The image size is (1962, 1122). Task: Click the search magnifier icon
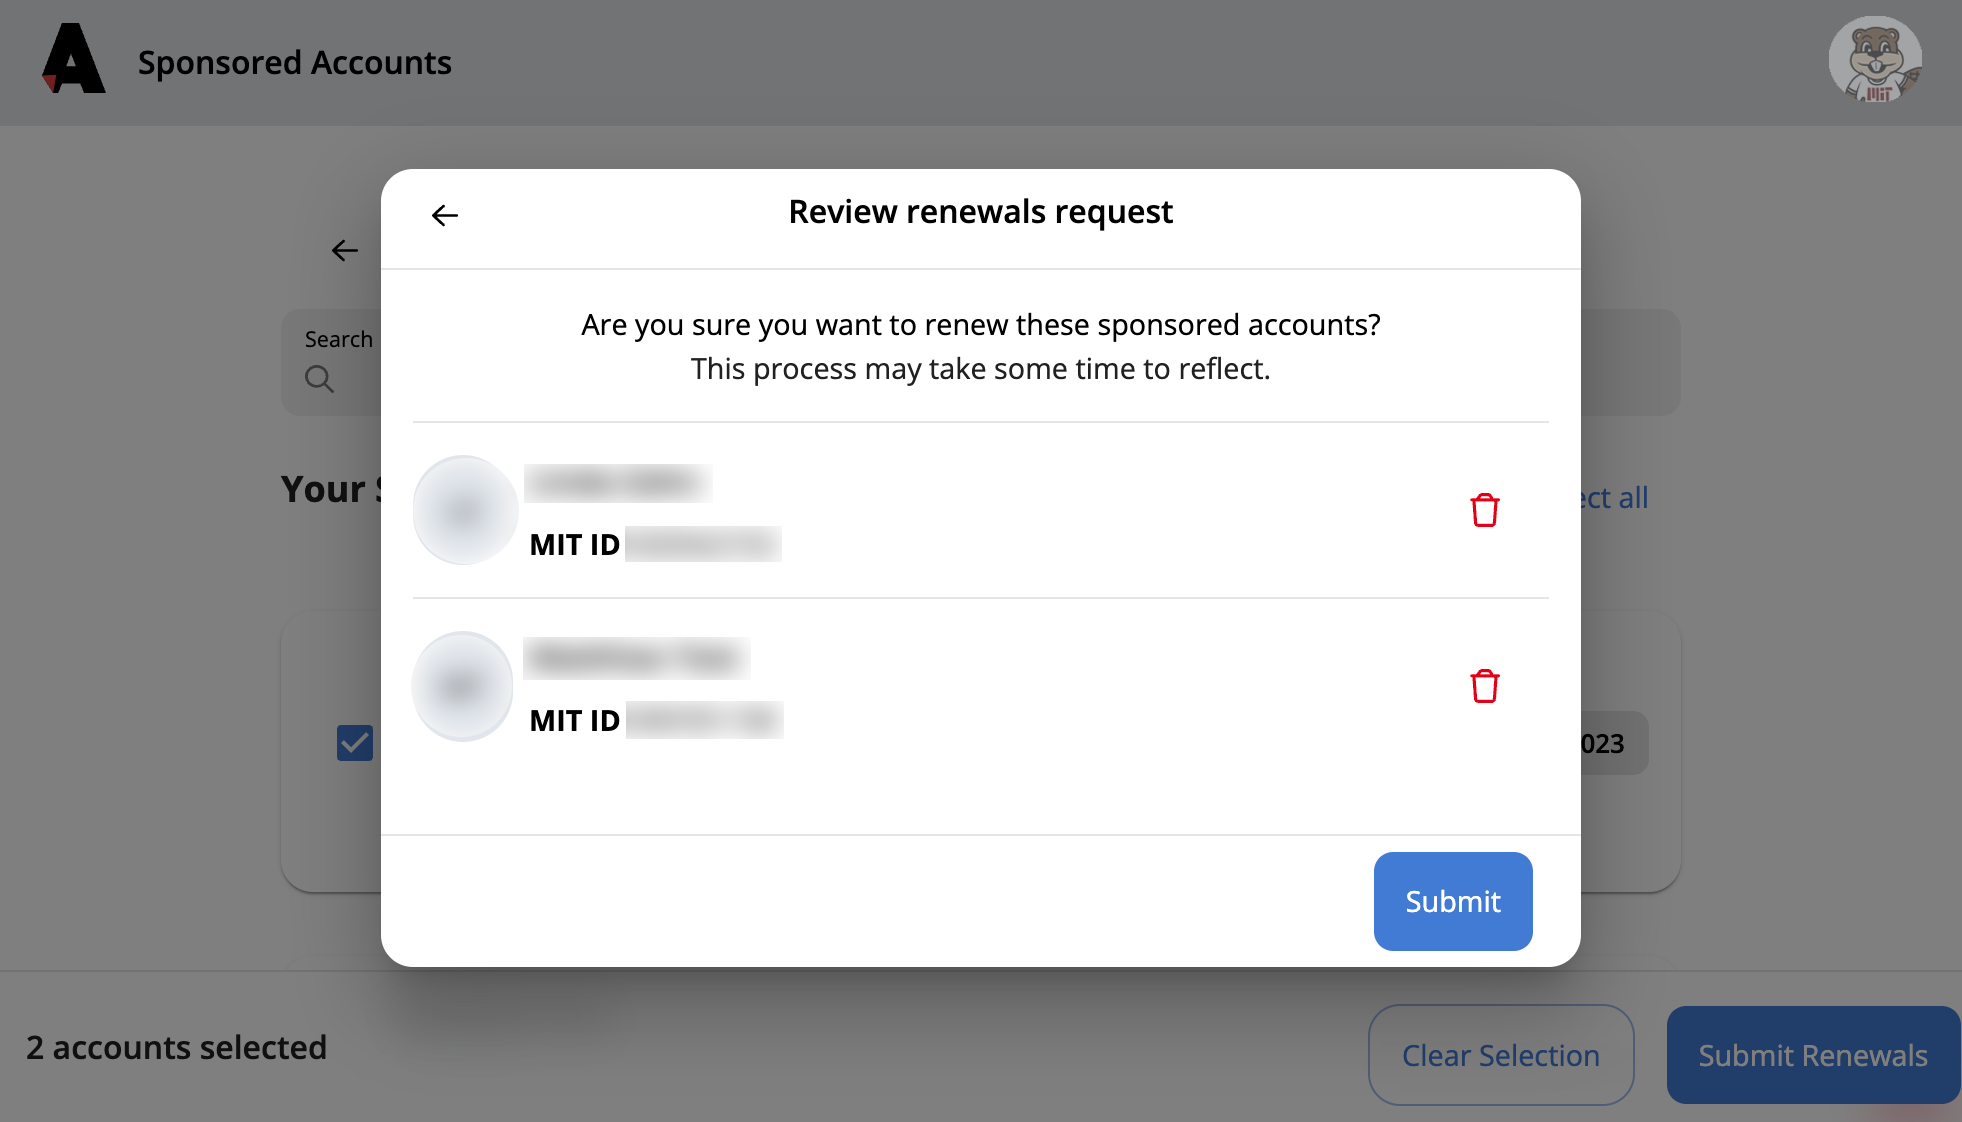coord(319,379)
